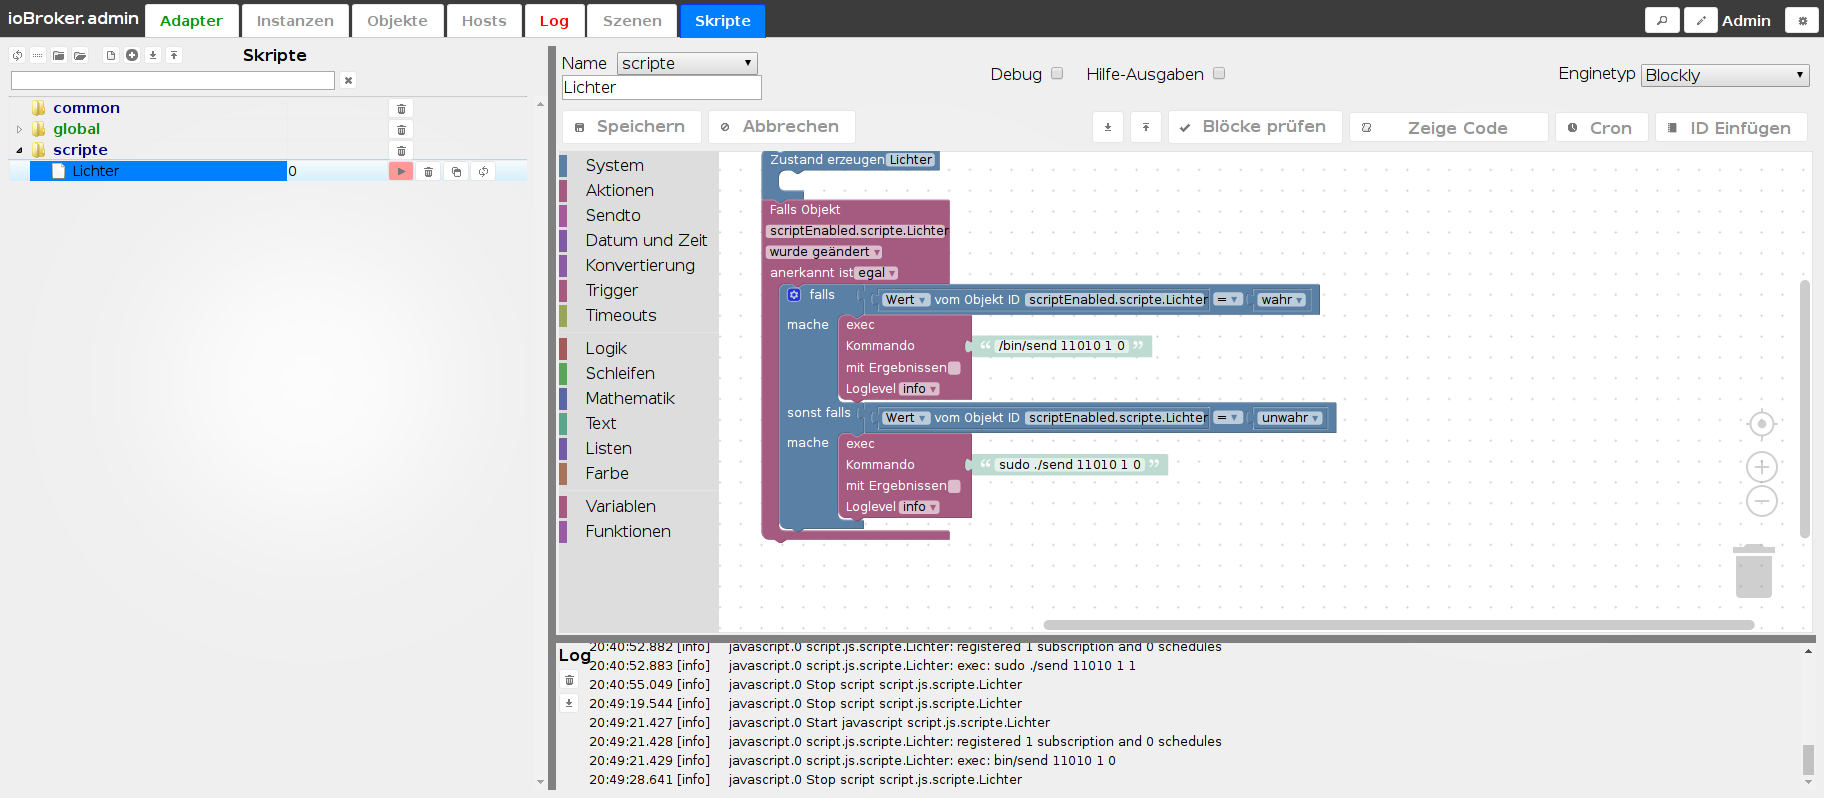Open the 'anerkannt ist egal' dropdown
The width and height of the screenshot is (1824, 799).
(877, 273)
